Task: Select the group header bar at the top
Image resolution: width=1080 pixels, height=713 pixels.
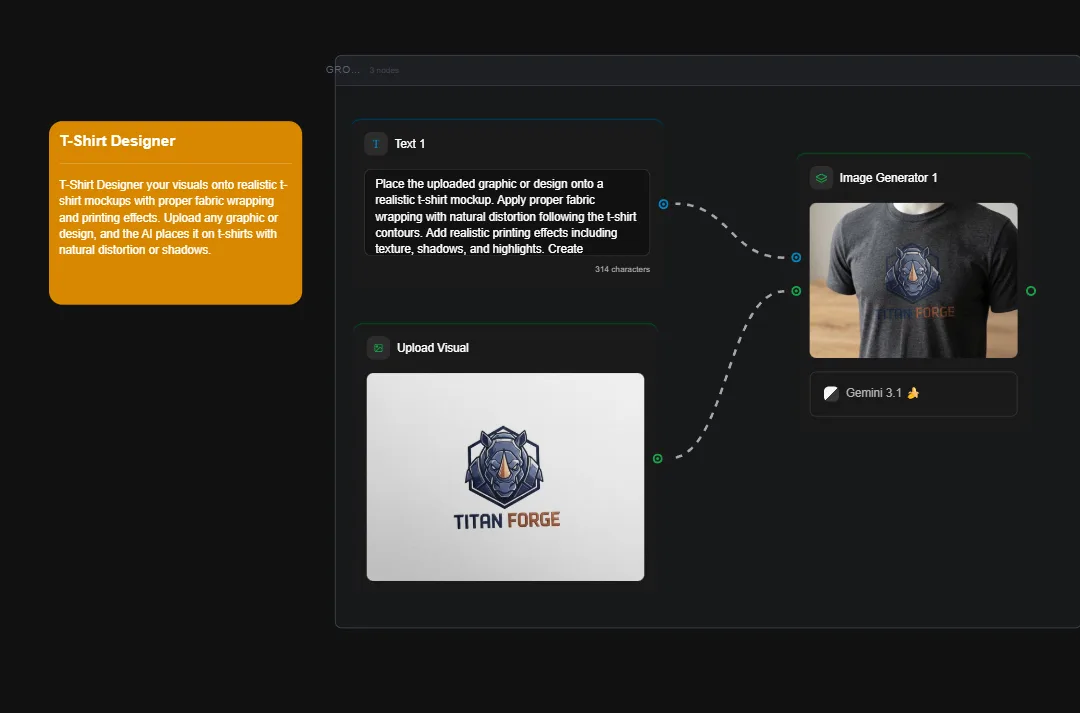Action: tap(700, 69)
